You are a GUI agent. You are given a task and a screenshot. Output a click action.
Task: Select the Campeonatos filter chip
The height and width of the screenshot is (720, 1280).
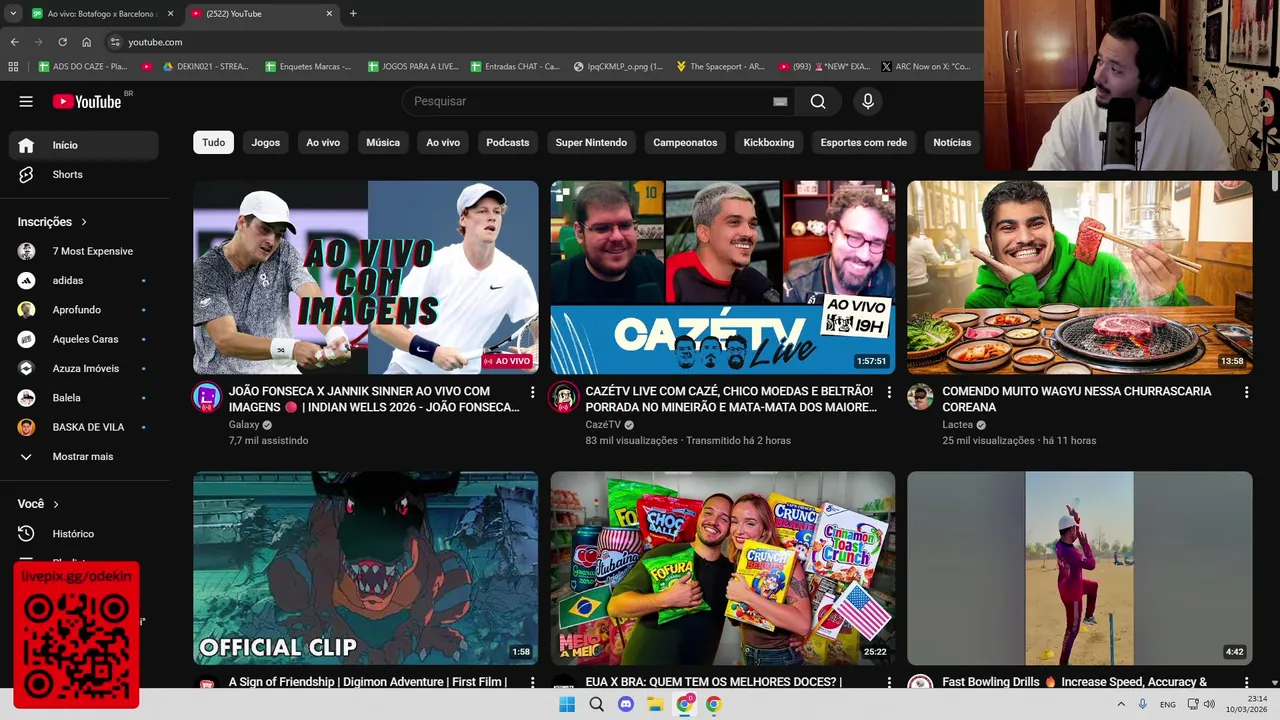[x=685, y=142]
